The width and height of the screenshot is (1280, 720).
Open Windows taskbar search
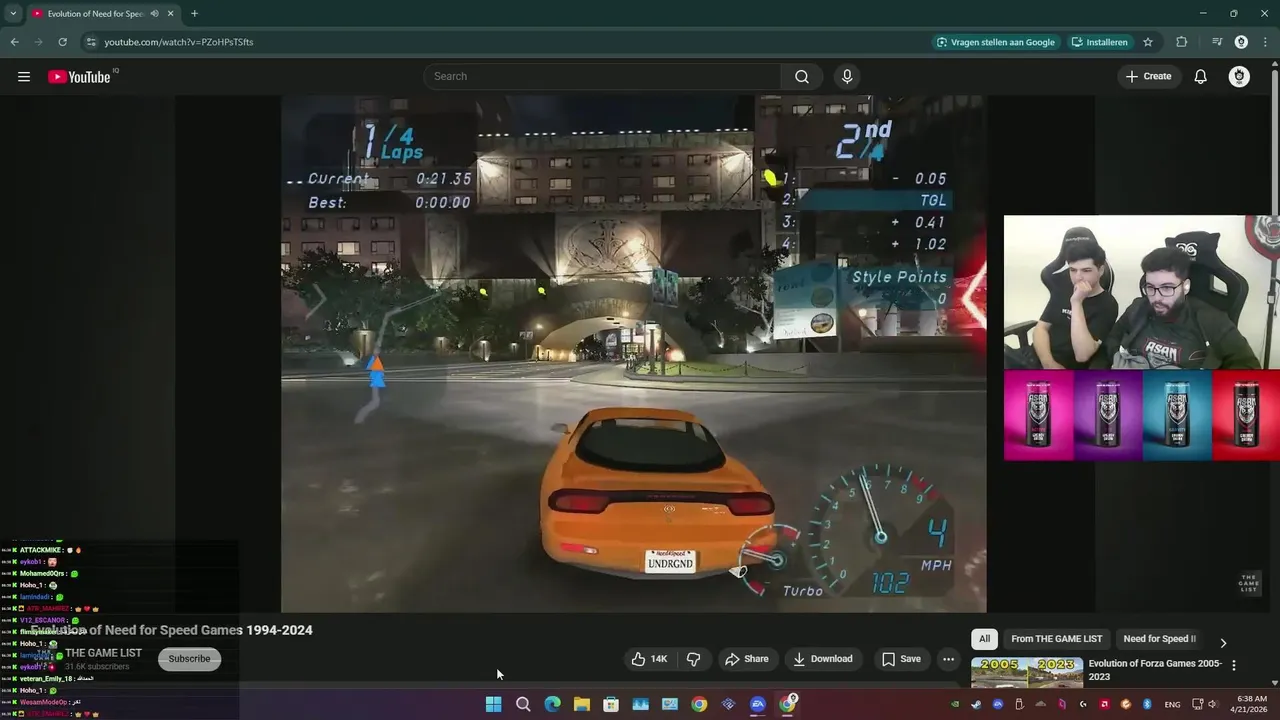point(523,704)
